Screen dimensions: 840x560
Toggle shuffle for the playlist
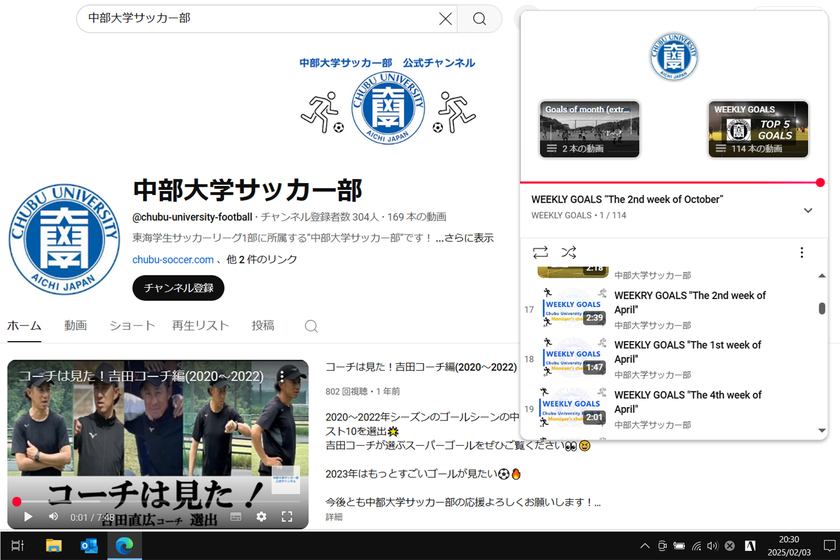click(569, 253)
